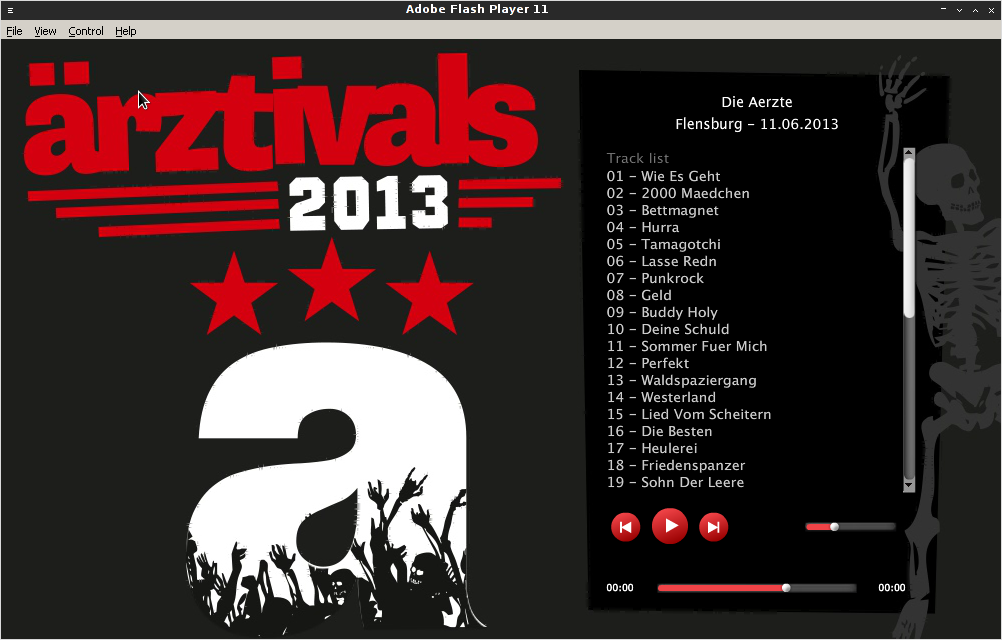
Task: Skip to the next track
Action: point(714,527)
